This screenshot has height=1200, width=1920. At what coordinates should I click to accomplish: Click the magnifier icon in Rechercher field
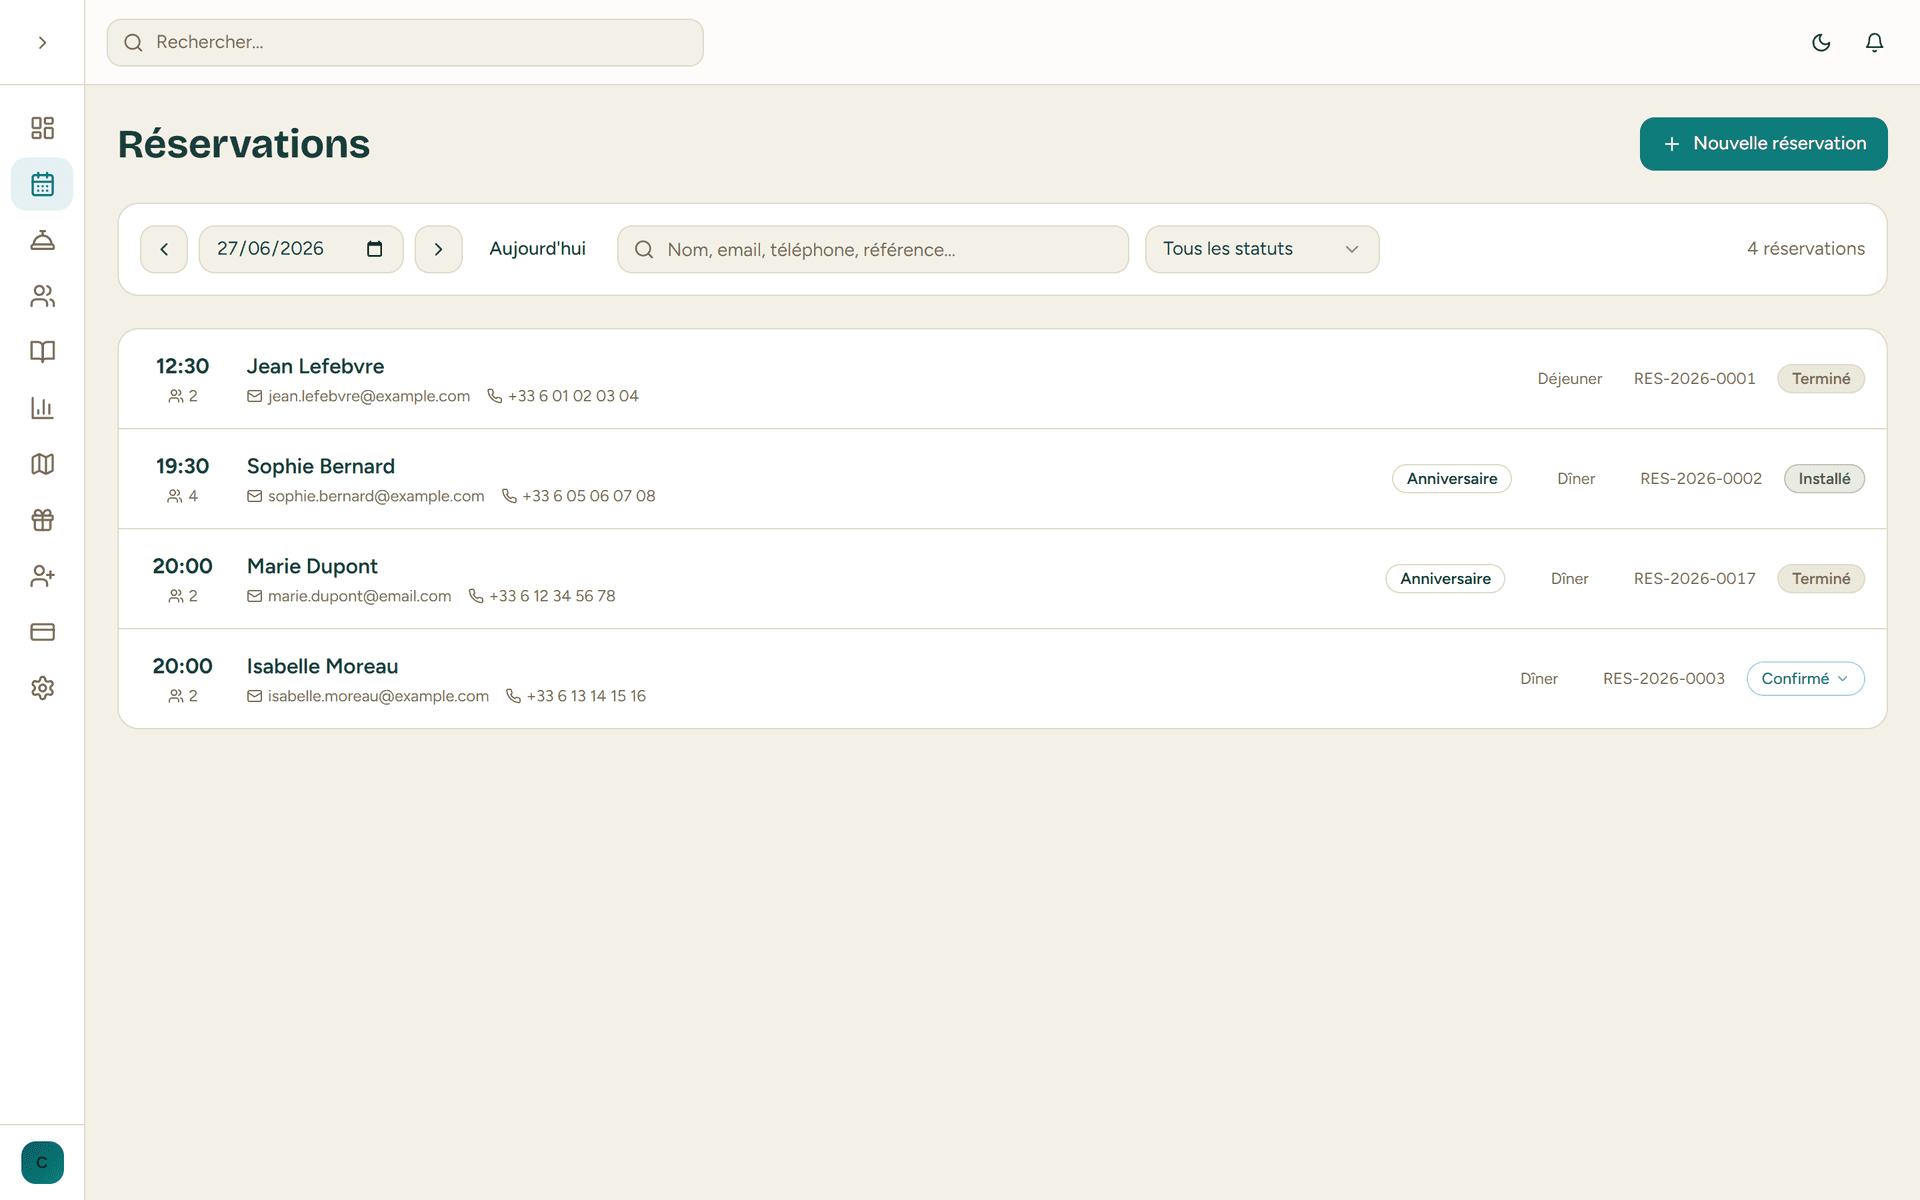point(133,42)
